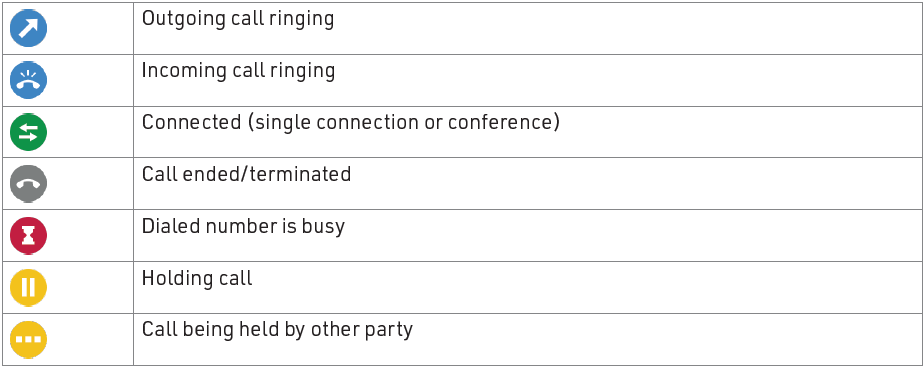Click 'Connected (single connection or conference)' text

point(351,123)
